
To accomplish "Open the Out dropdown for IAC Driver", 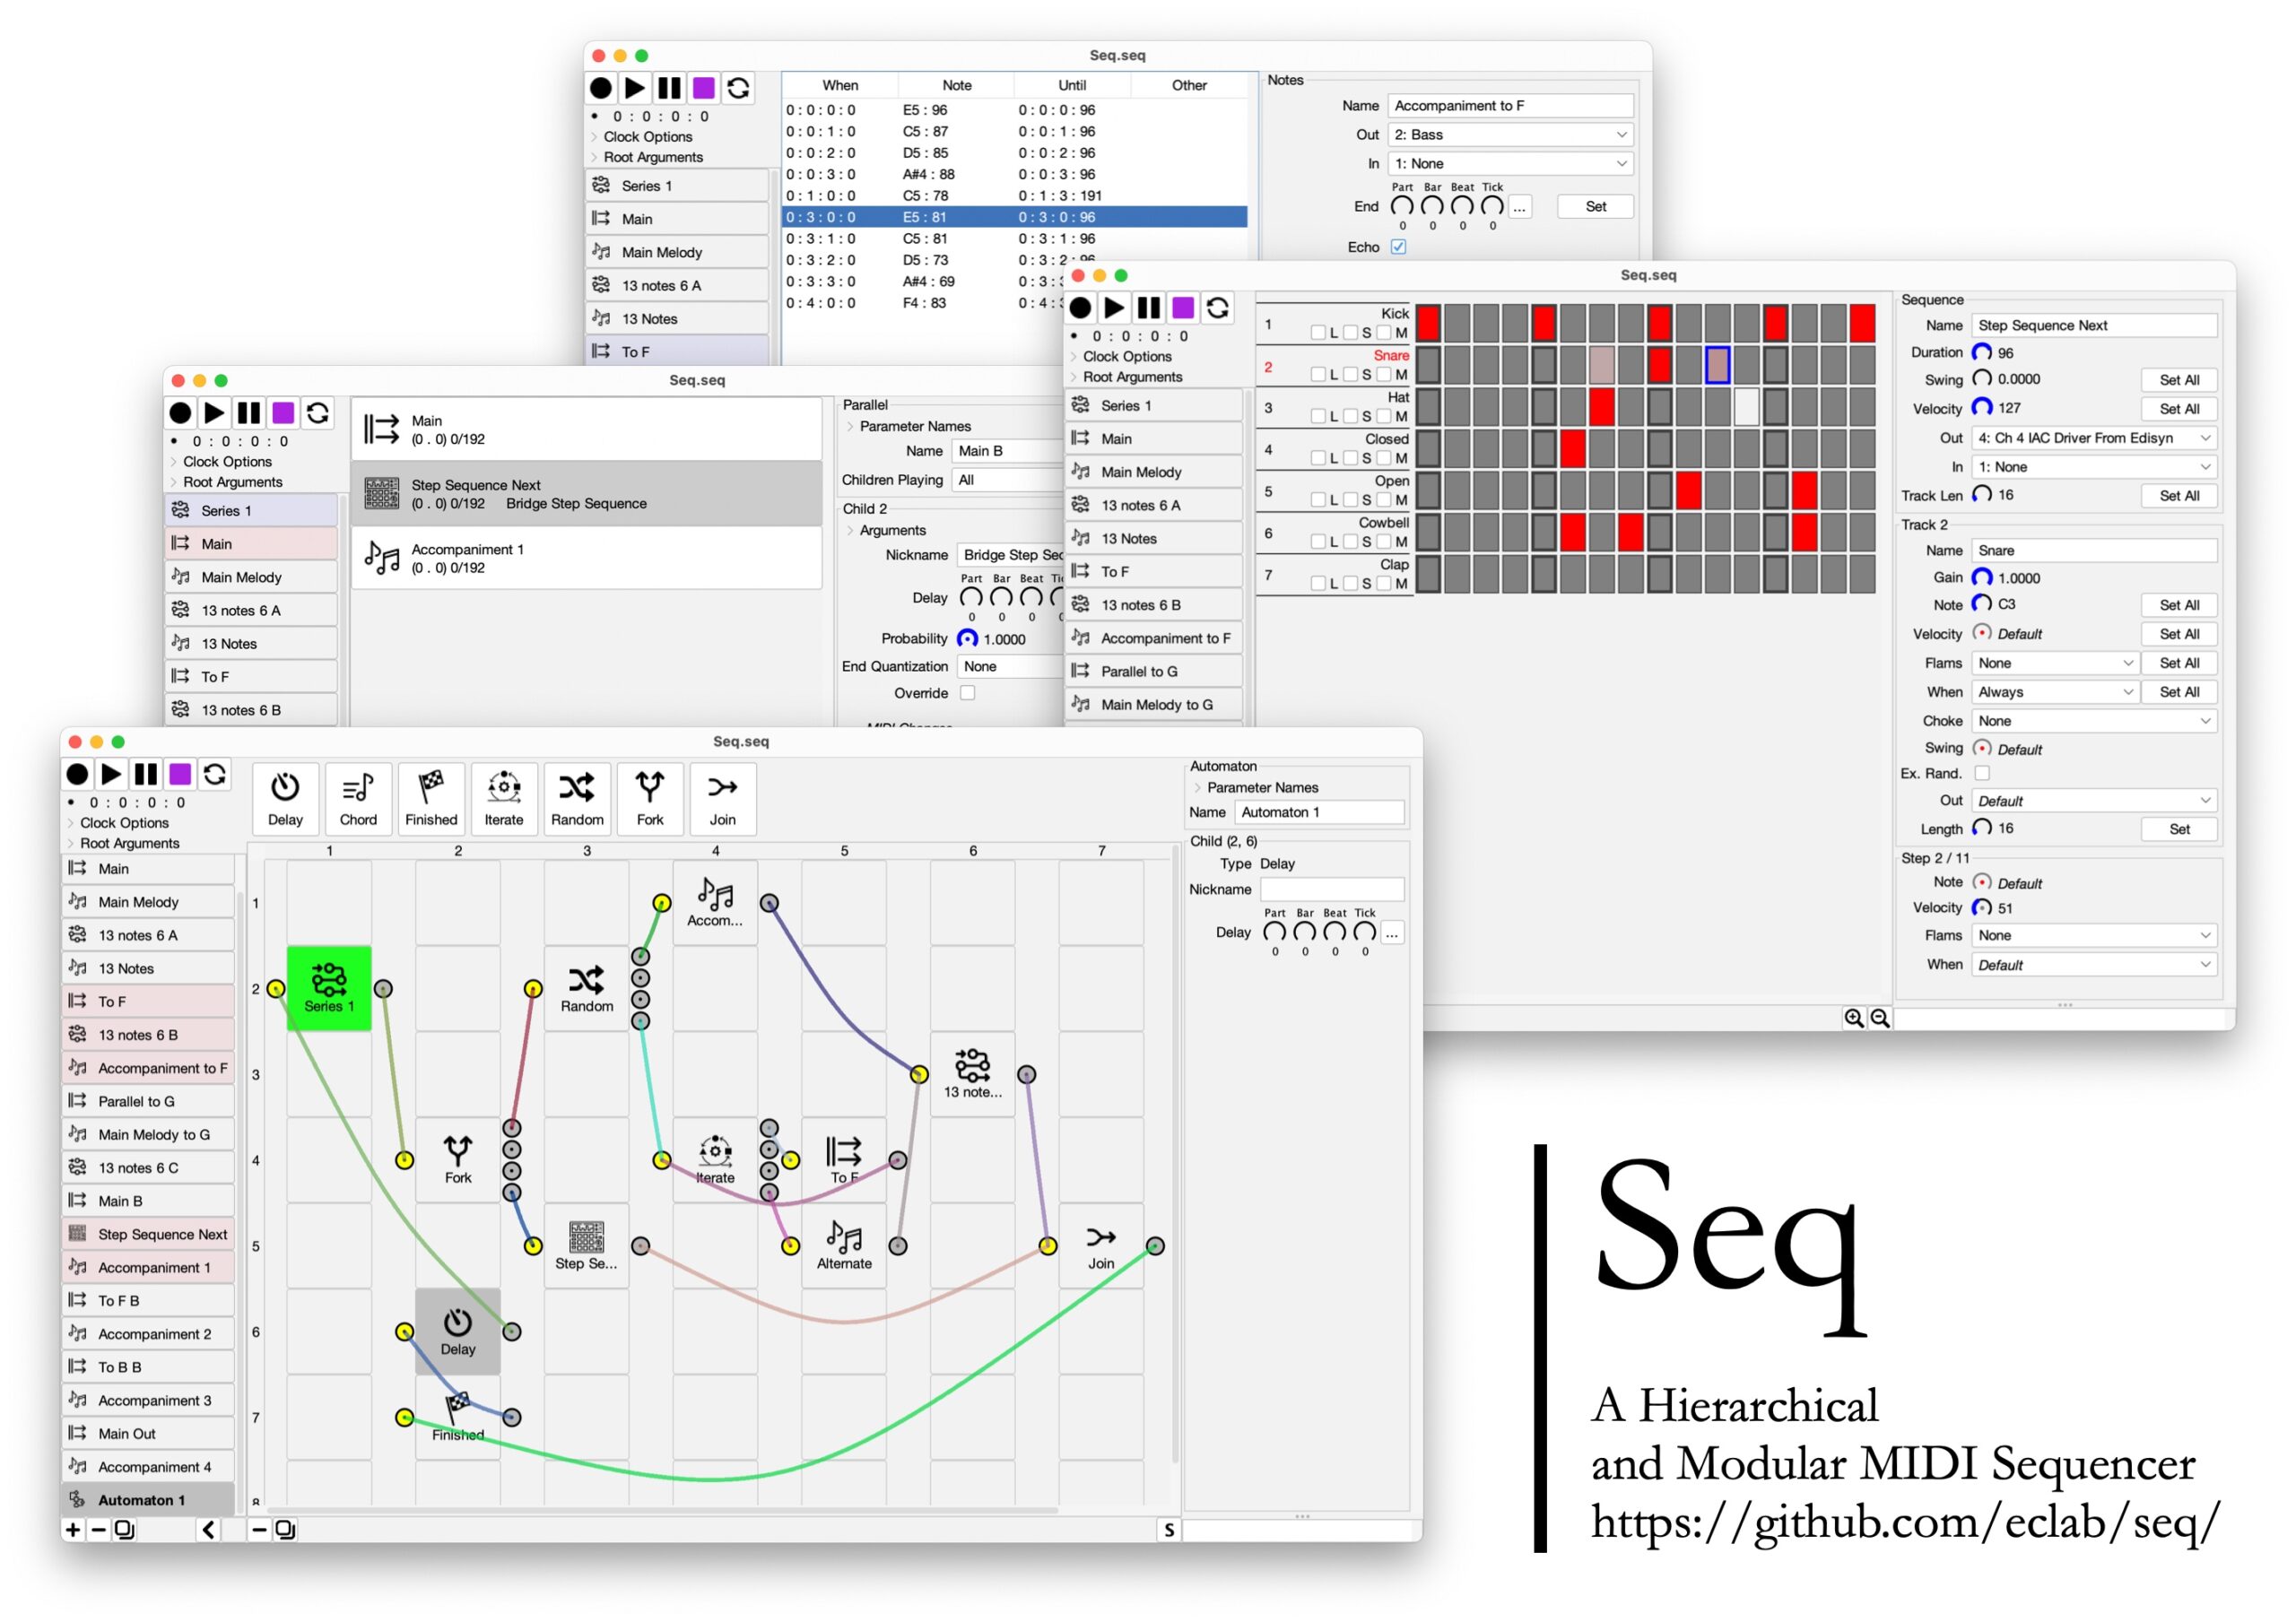I will point(2094,438).
